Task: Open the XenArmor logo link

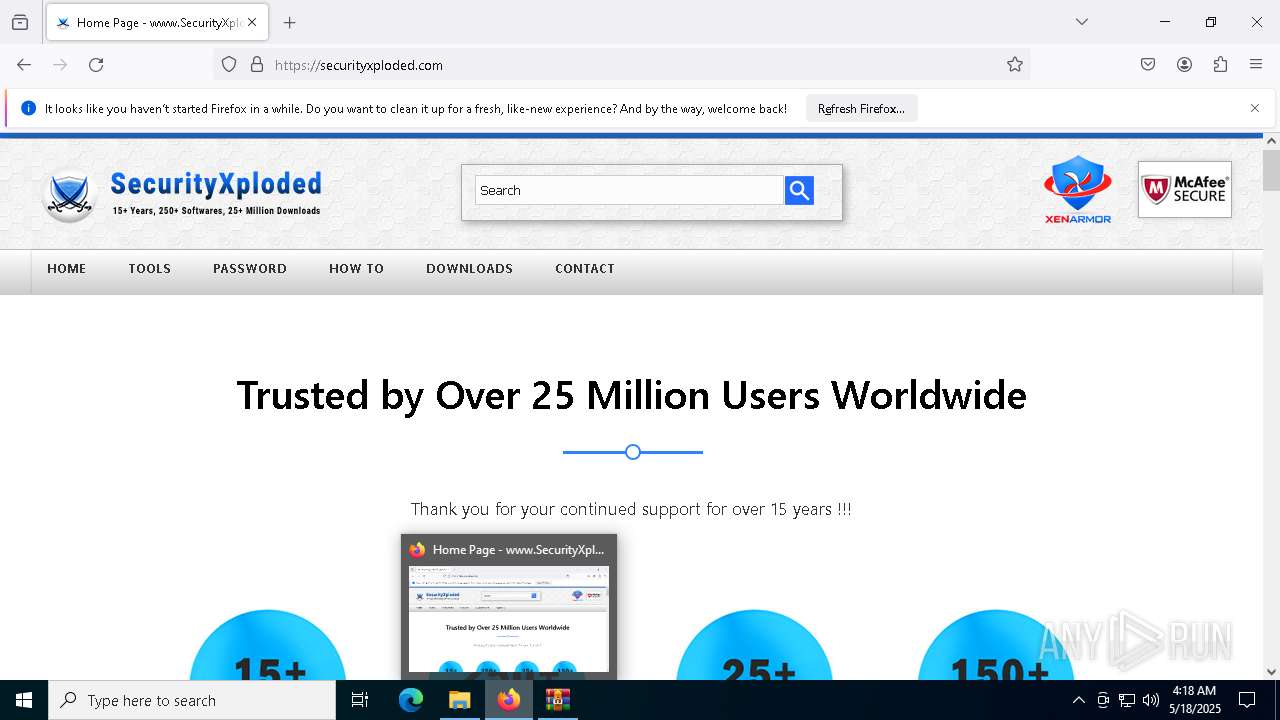Action: click(x=1078, y=189)
